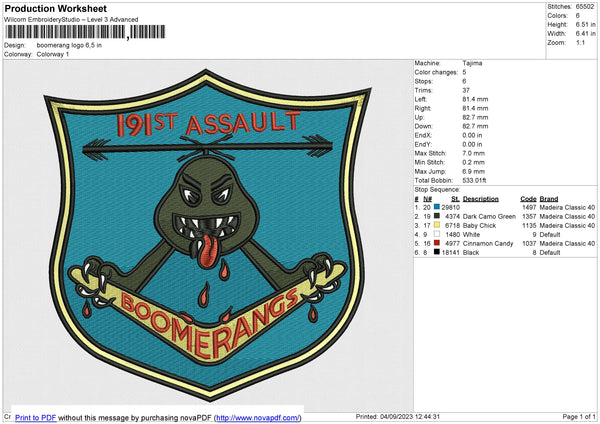Click the Stitches value 65502
600x424 pixels.
(585, 7)
